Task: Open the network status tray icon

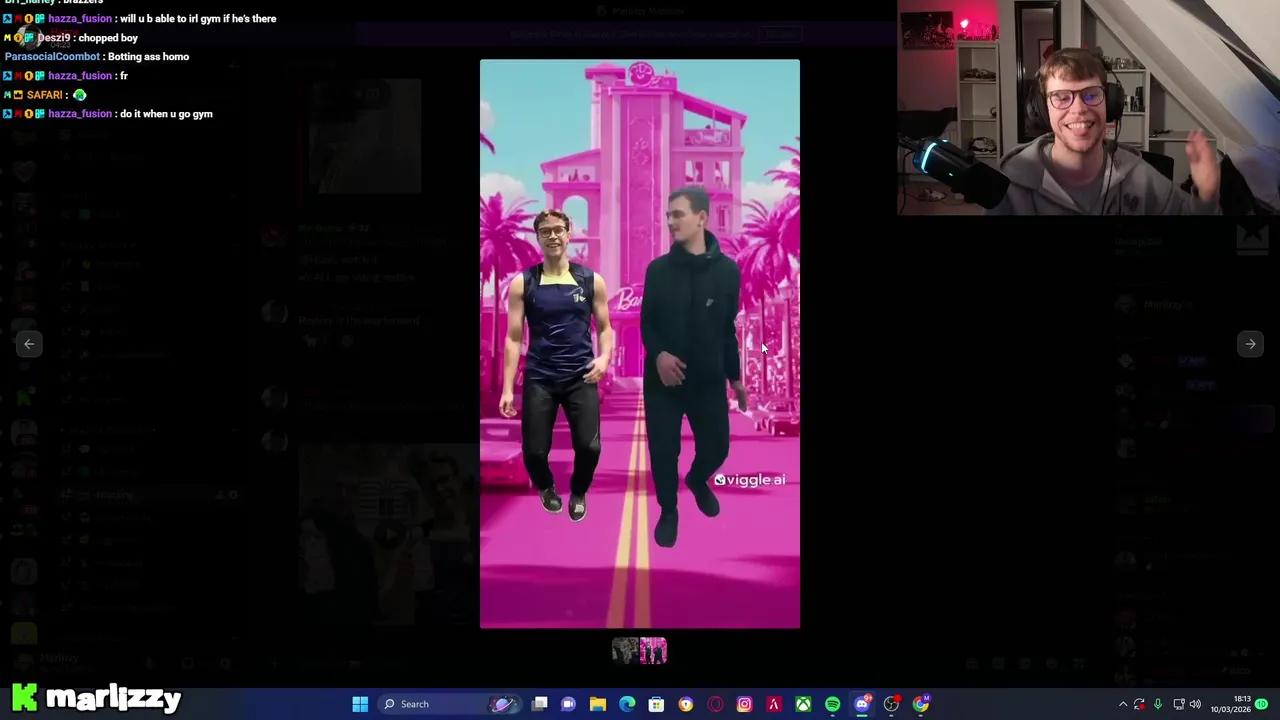Action: point(1178,705)
